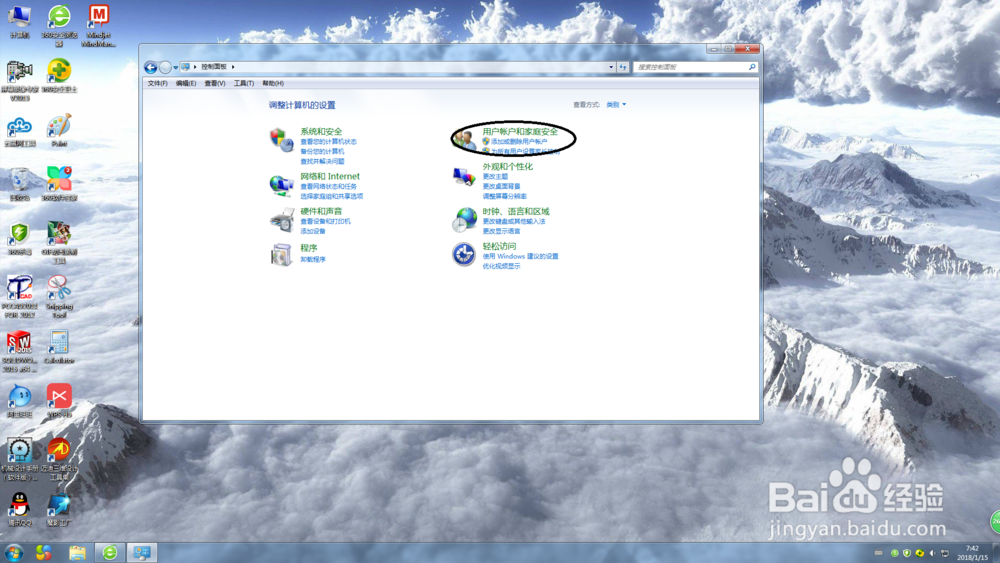1000x563 pixels.
Task: Click Control Panel taskbar button
Action: [x=142, y=552]
